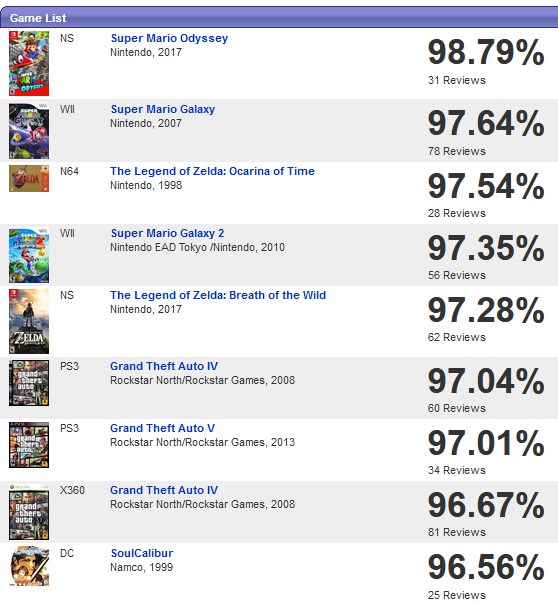
Task: Open the SoulCalibur title link
Action: pos(142,553)
